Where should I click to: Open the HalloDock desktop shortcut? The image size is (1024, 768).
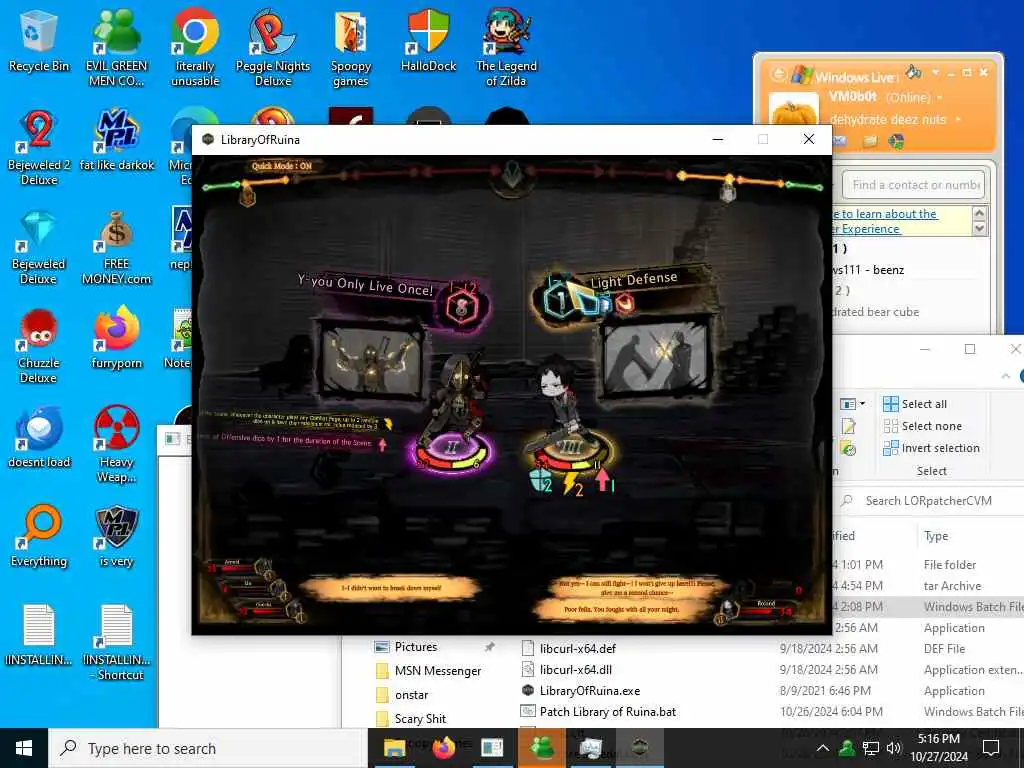pos(428,40)
